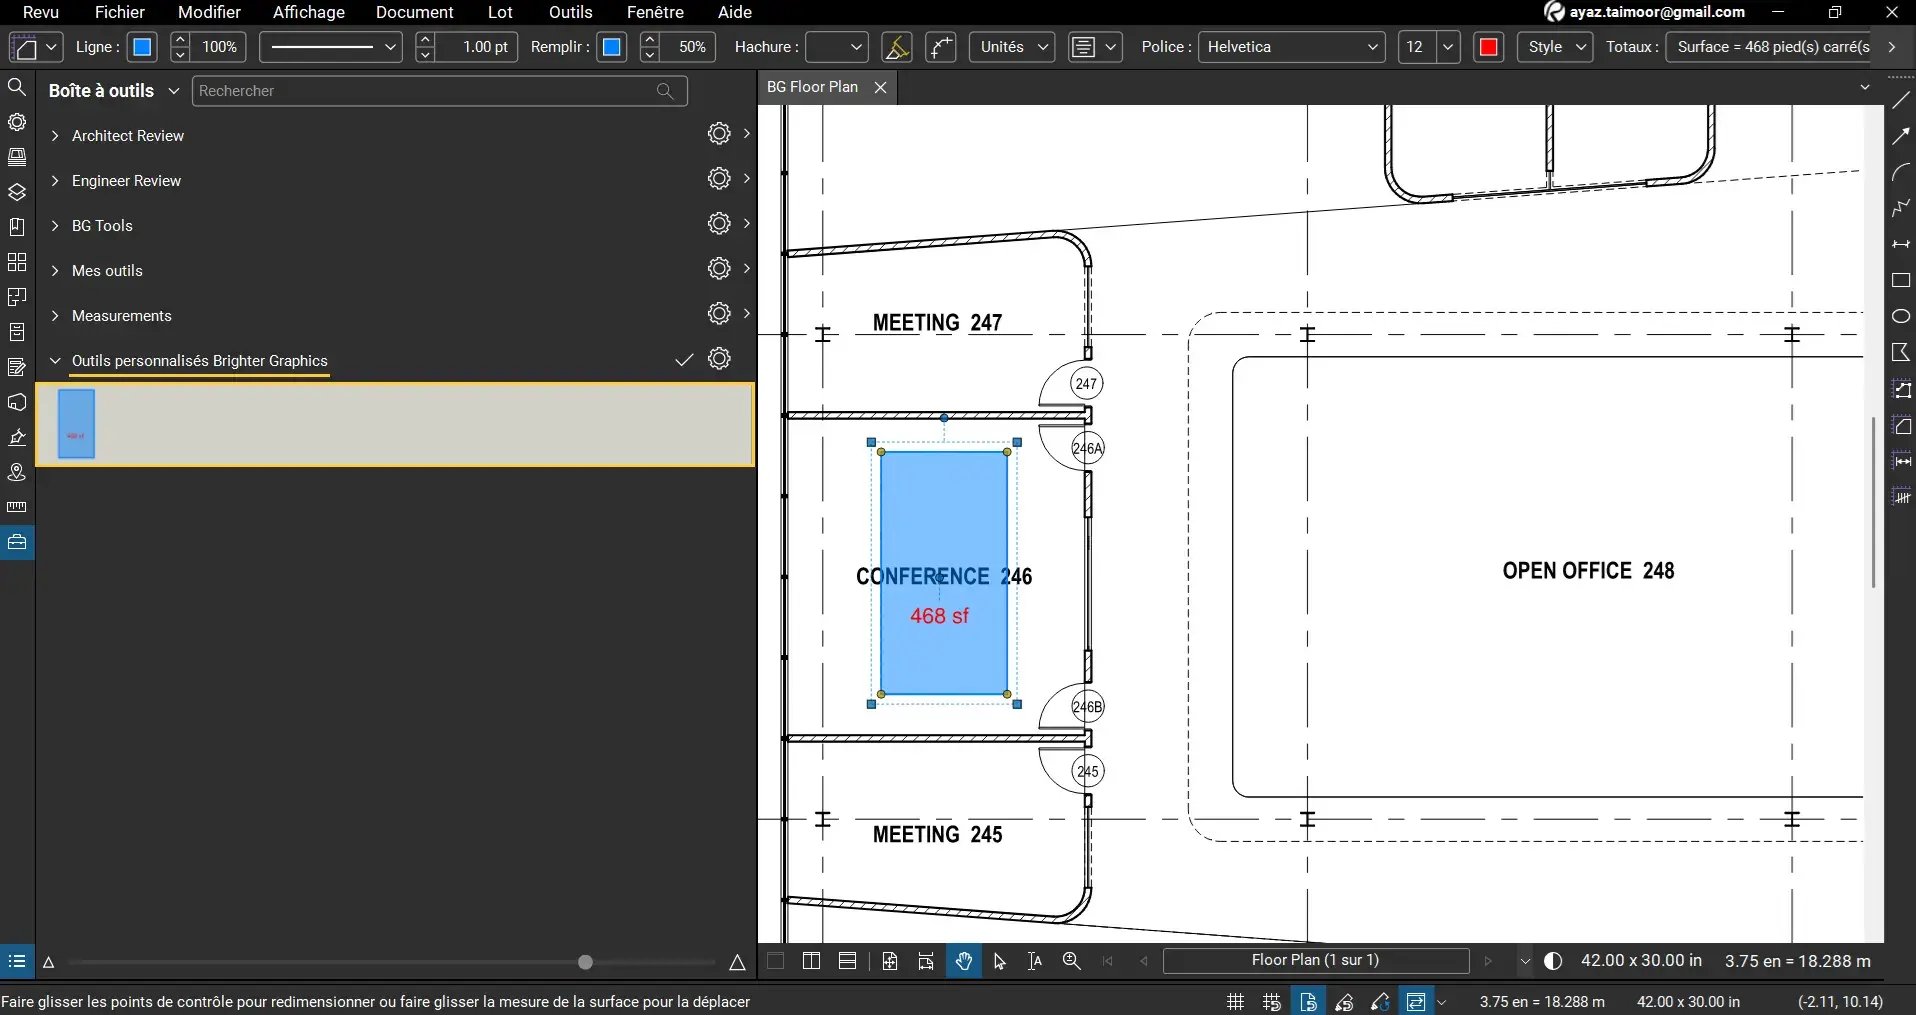The width and height of the screenshot is (1916, 1015).
Task: Open the Layers panel
Action: coord(16,192)
